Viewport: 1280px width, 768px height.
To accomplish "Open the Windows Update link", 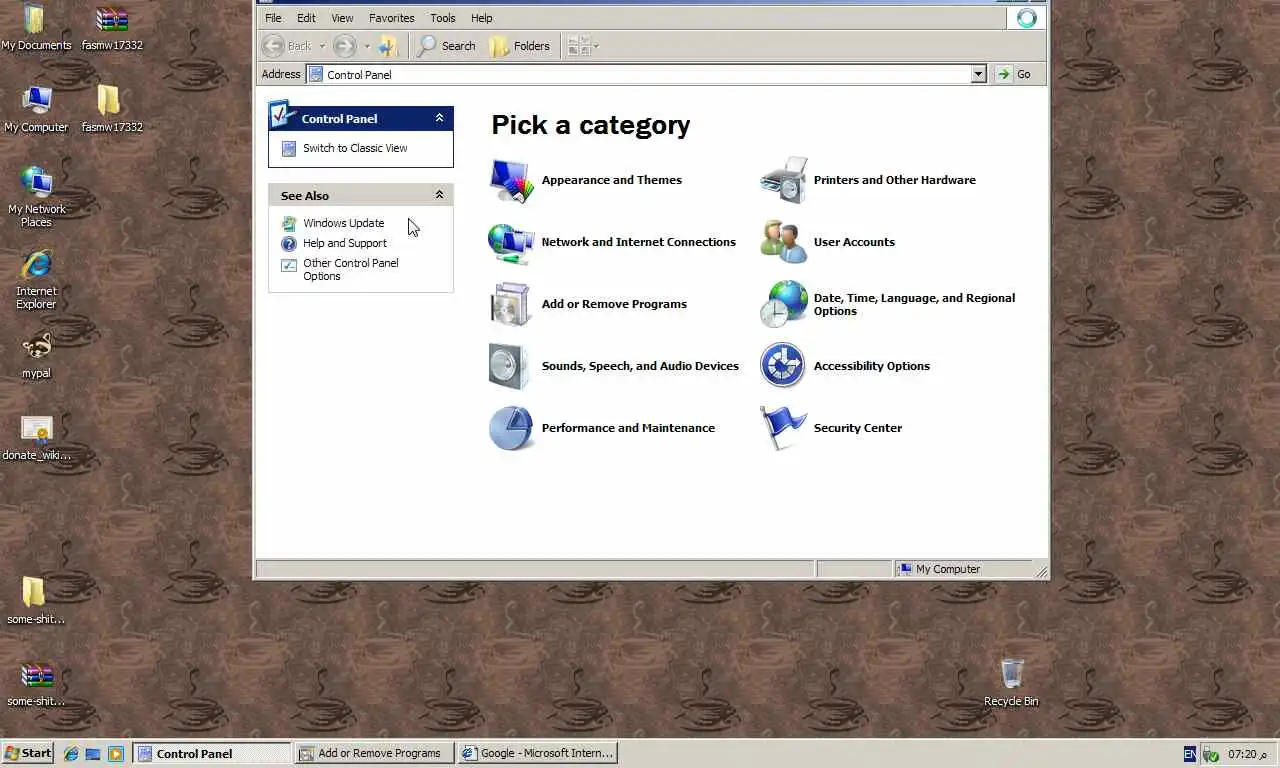I will pyautogui.click(x=343, y=223).
